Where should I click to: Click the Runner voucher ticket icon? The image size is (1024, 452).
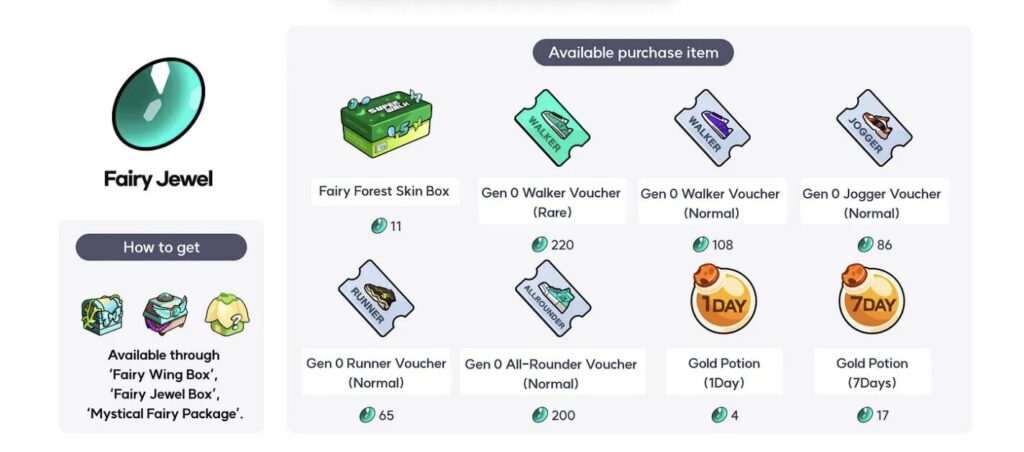click(376, 298)
